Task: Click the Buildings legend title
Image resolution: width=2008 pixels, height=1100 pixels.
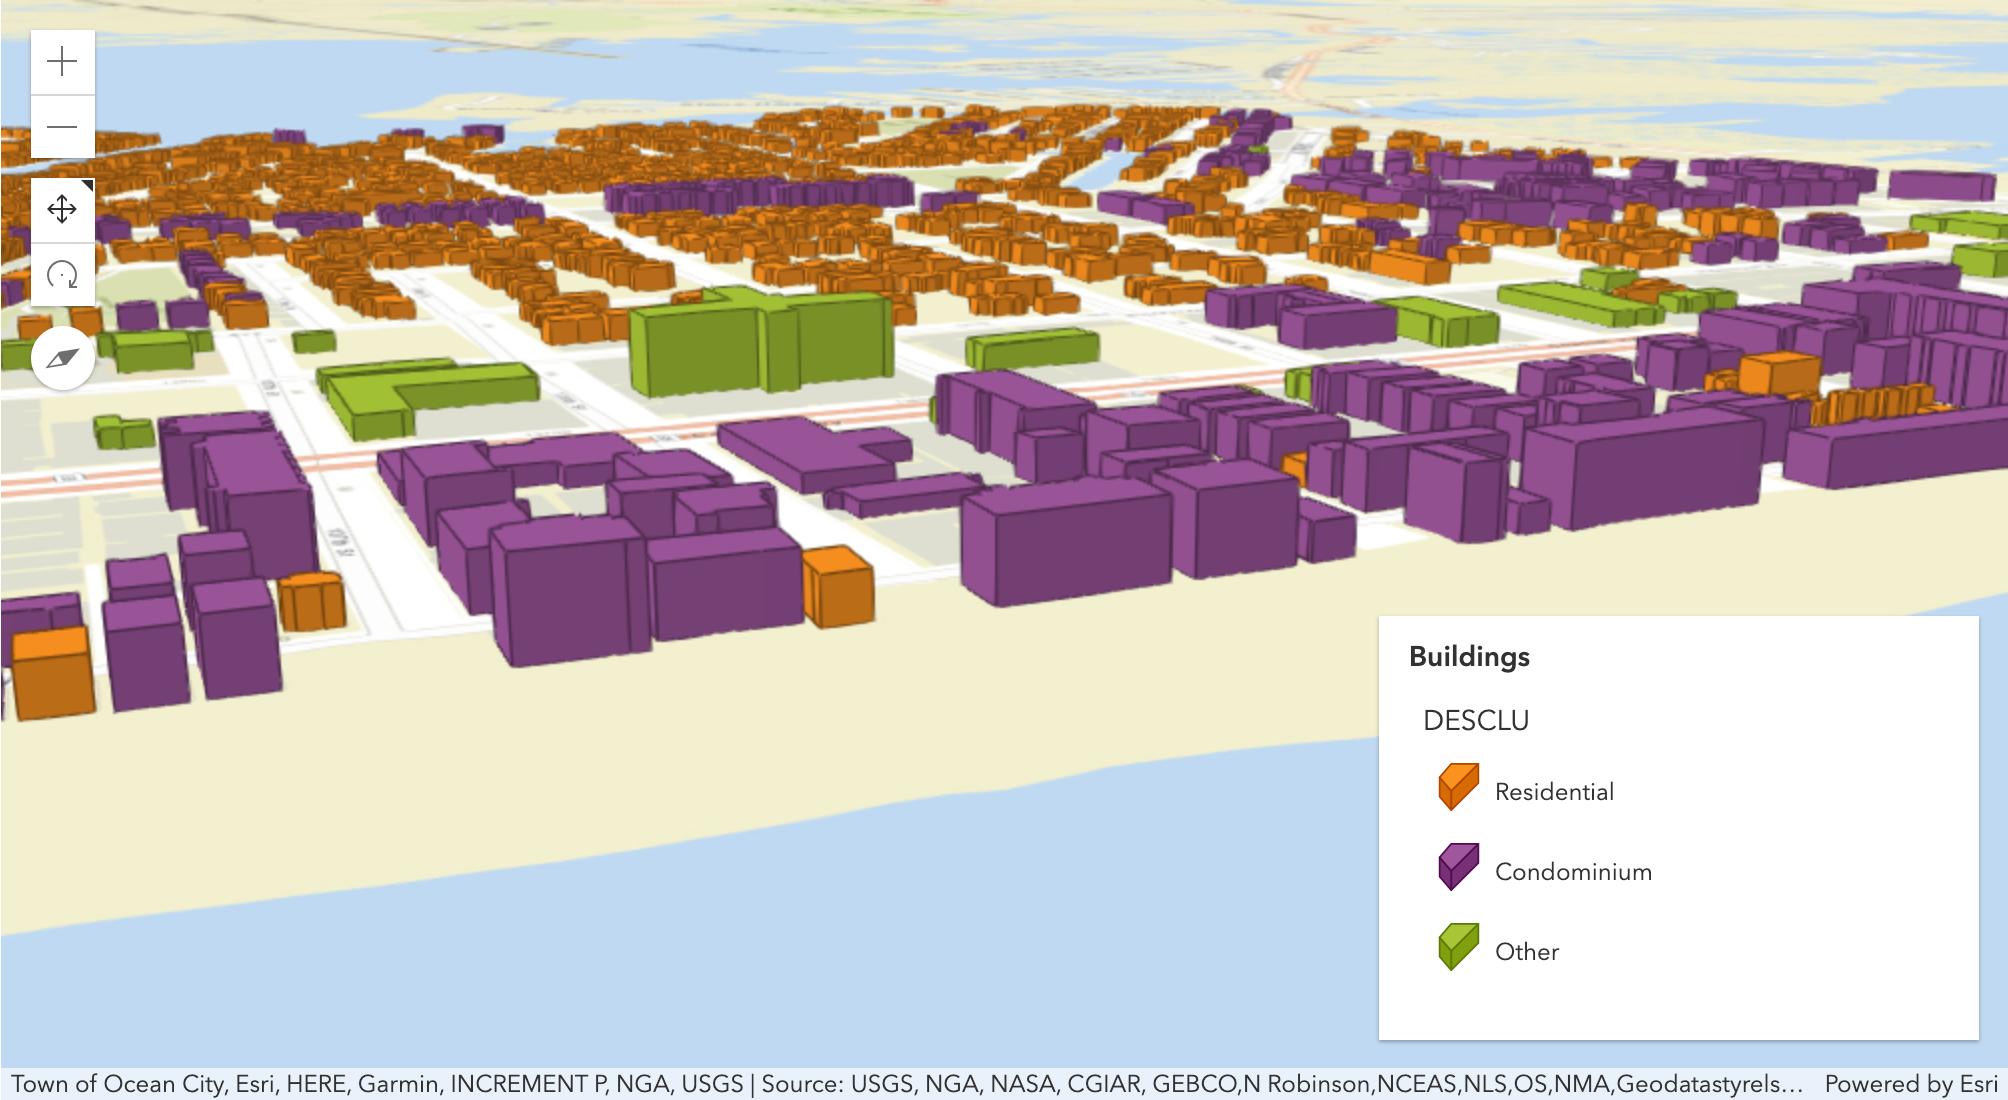Action: point(1469,657)
